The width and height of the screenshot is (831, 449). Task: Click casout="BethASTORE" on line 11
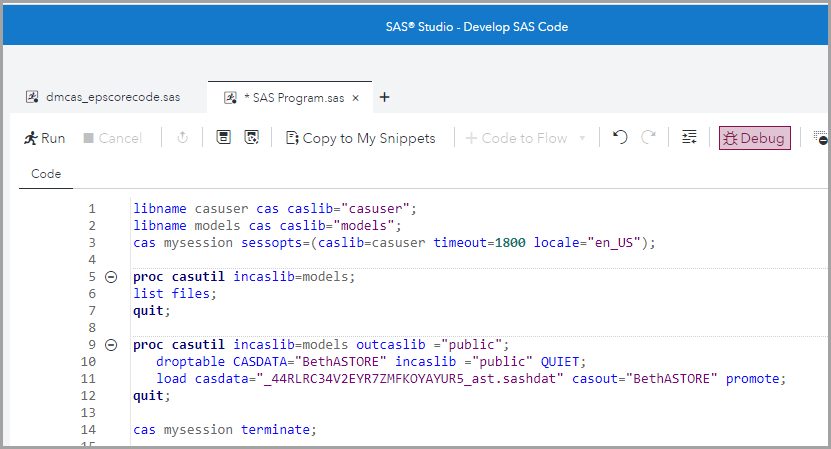[644, 378]
